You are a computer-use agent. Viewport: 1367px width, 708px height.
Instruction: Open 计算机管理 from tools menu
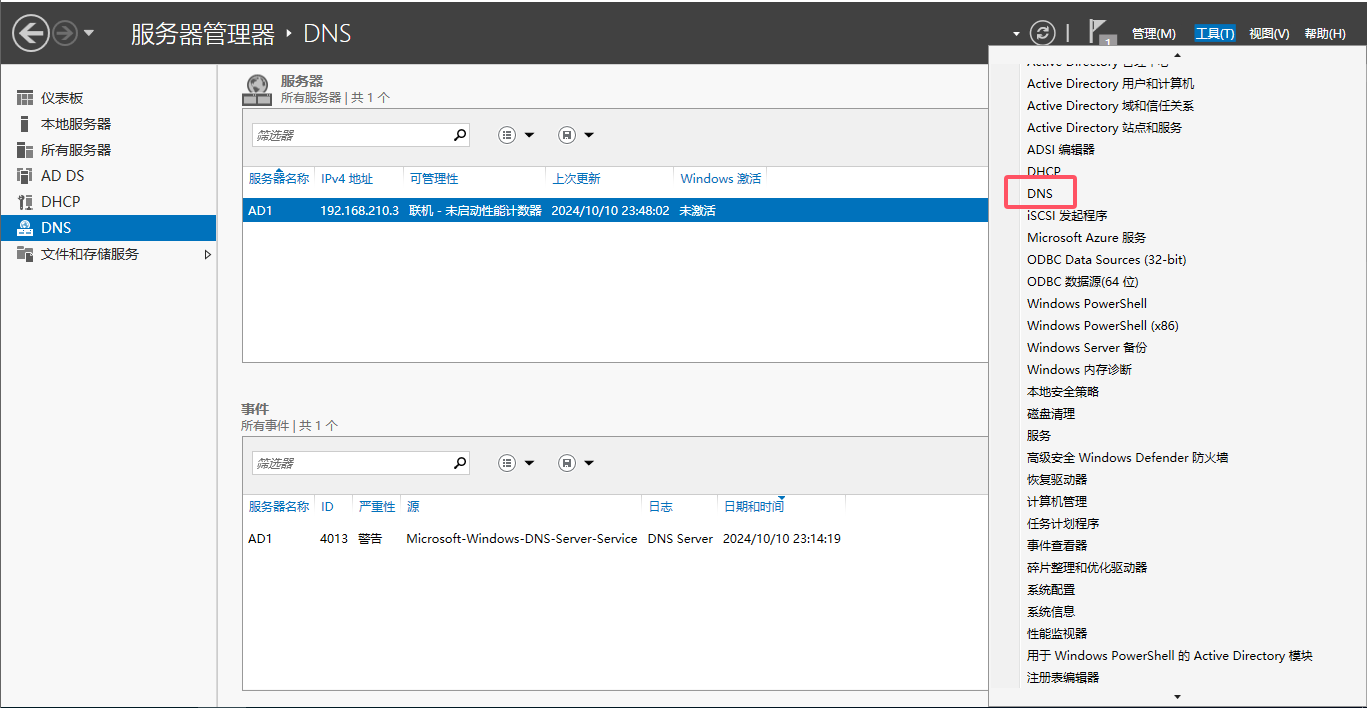[1057, 502]
